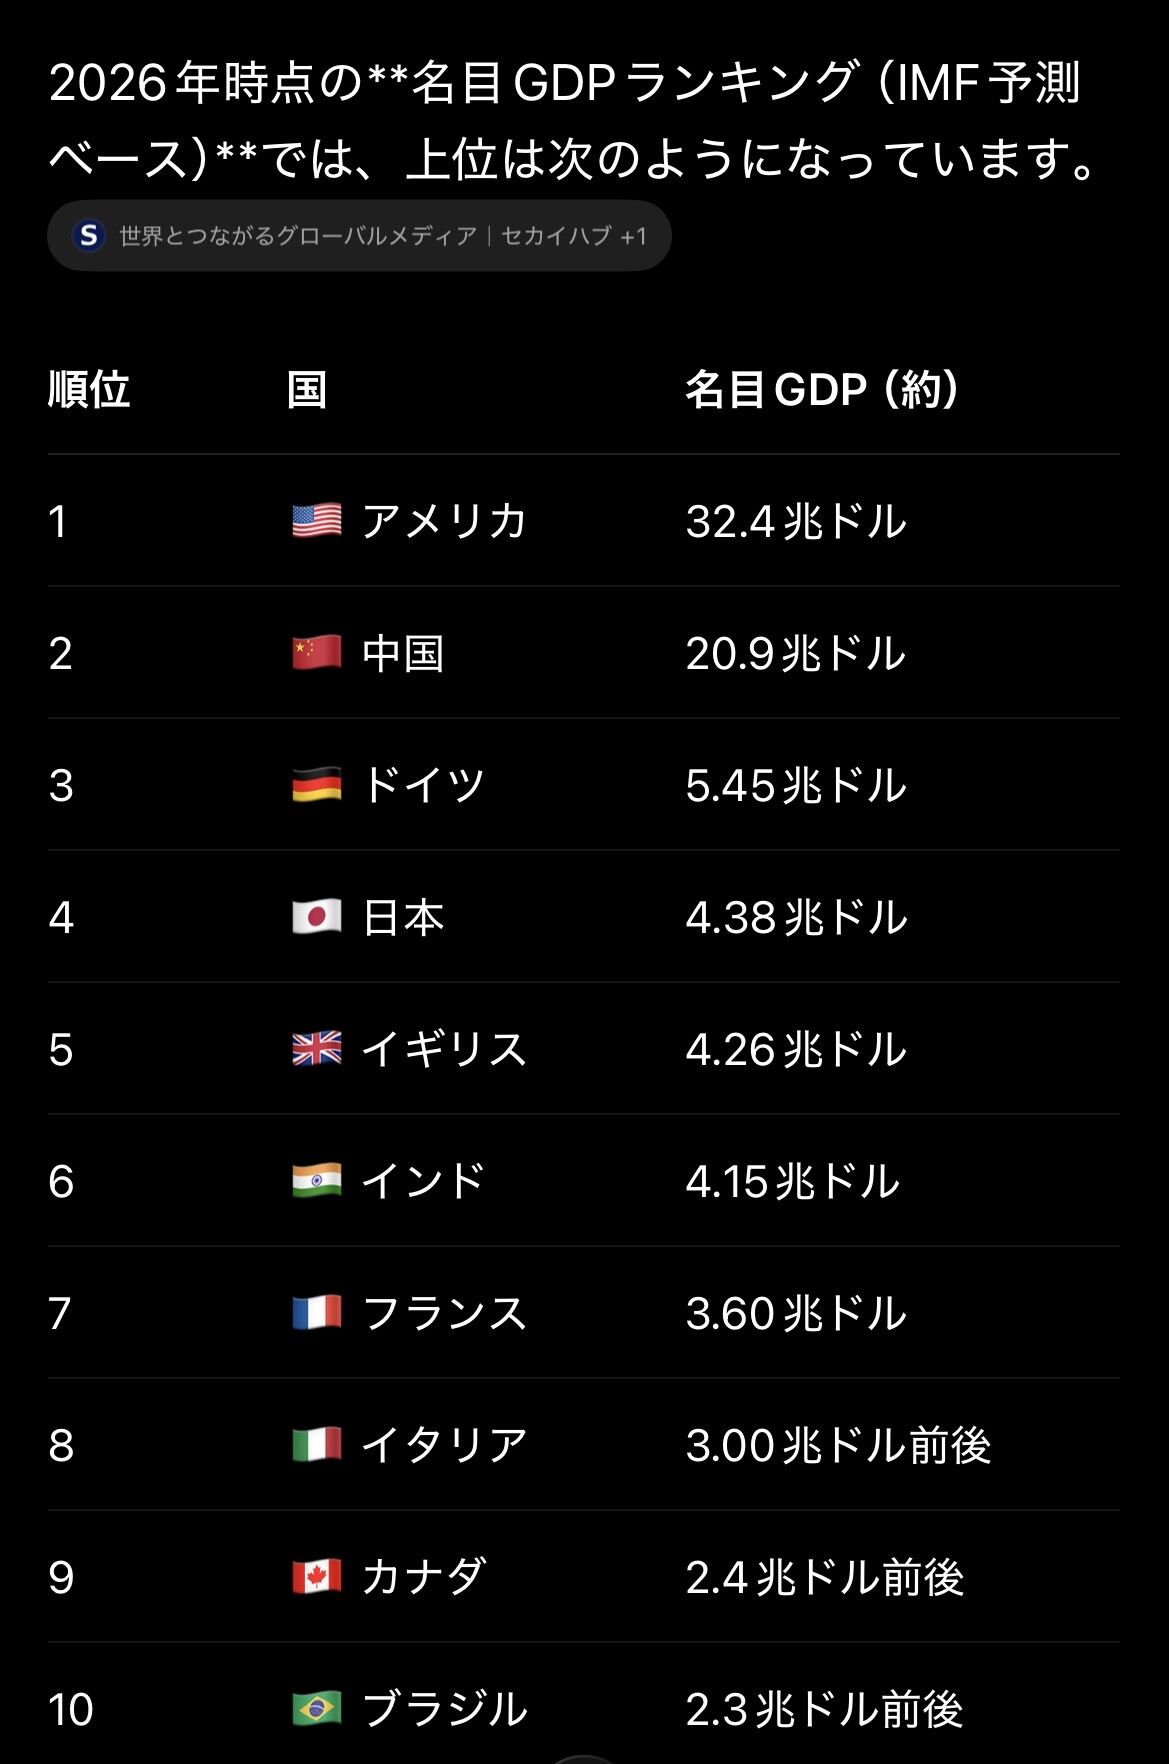
Task: Click the France flag icon
Action: (317, 1313)
